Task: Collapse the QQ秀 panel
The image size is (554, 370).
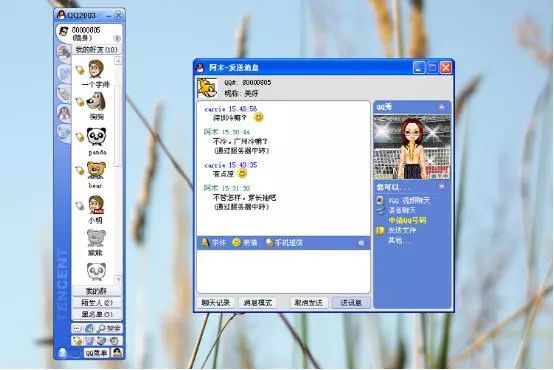Action: click(442, 107)
